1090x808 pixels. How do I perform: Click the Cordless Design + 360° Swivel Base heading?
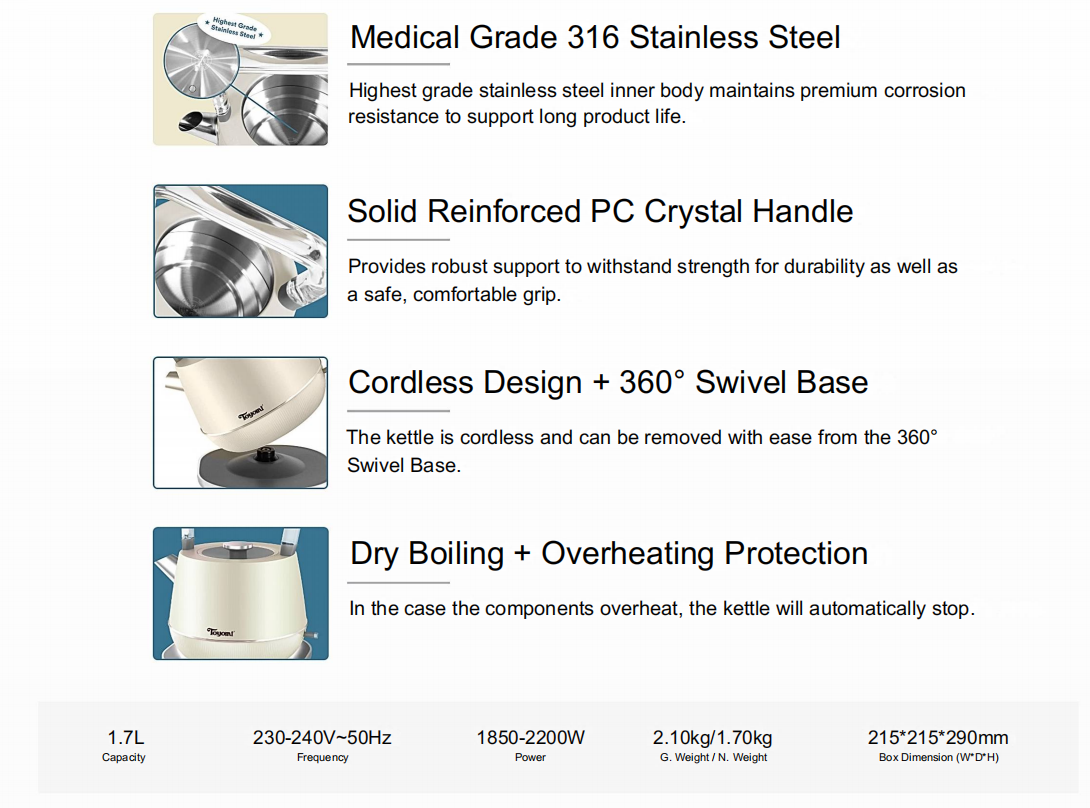click(x=607, y=382)
